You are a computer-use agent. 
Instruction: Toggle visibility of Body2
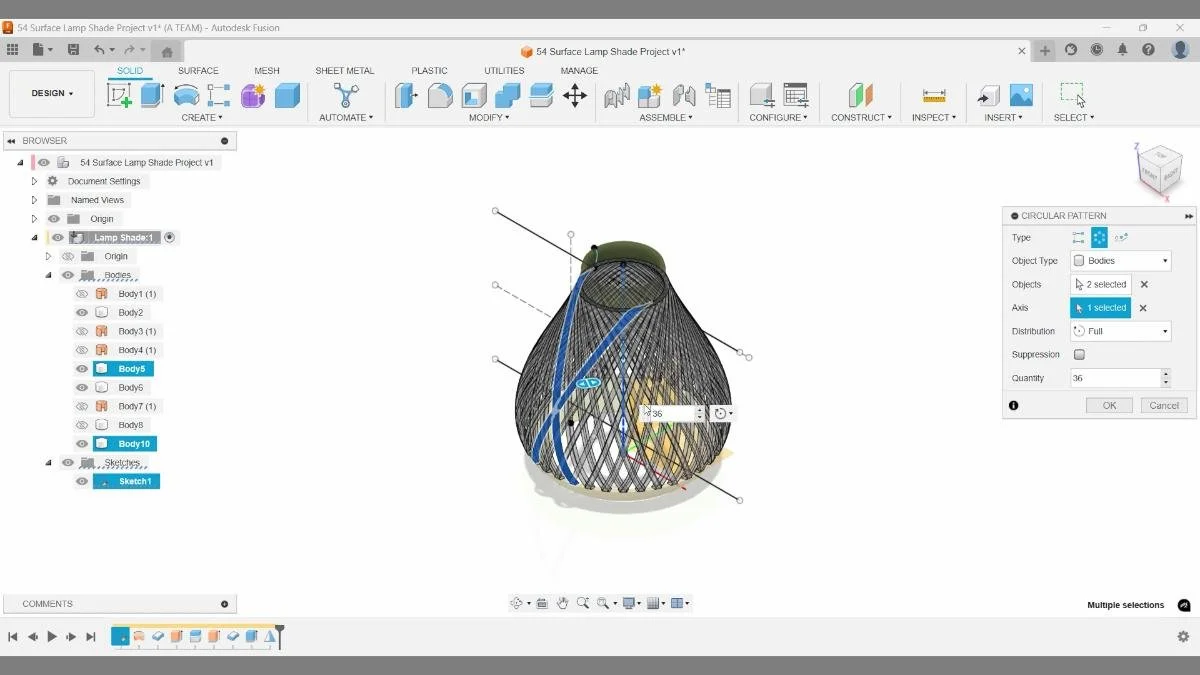(x=82, y=313)
